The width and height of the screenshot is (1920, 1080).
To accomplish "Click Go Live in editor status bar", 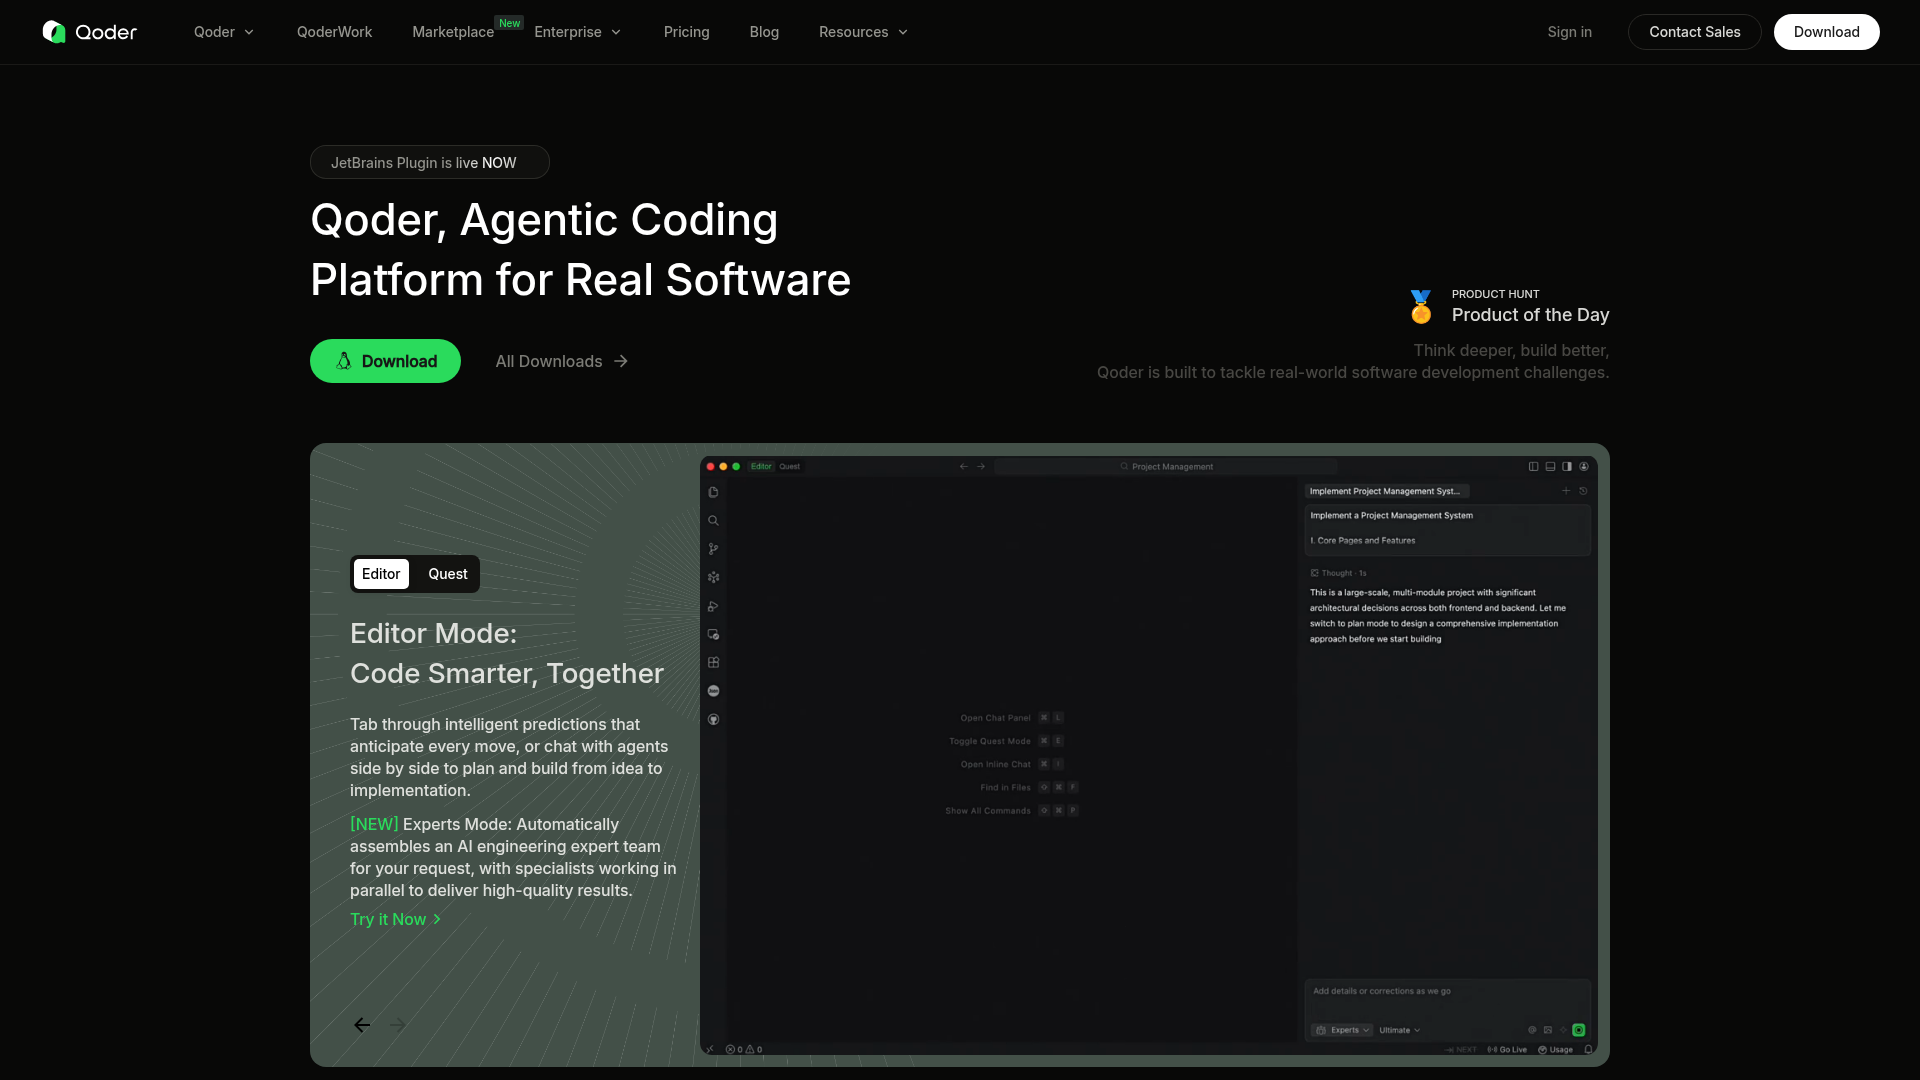I will (x=1507, y=1050).
